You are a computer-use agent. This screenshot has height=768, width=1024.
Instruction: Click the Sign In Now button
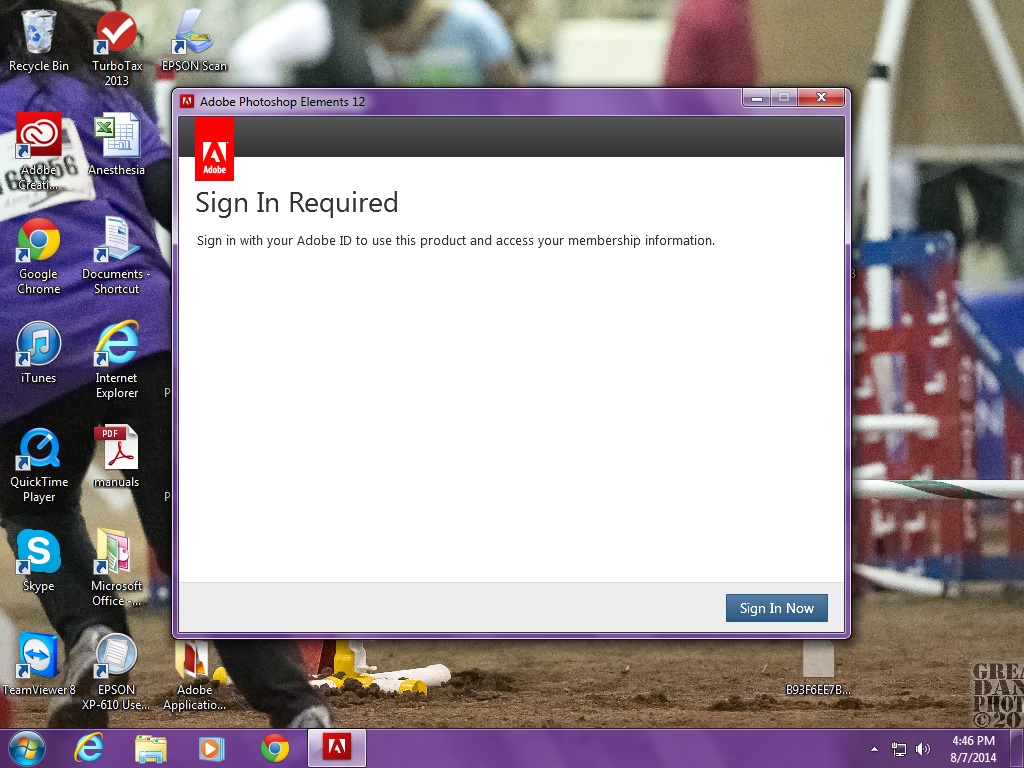[776, 608]
